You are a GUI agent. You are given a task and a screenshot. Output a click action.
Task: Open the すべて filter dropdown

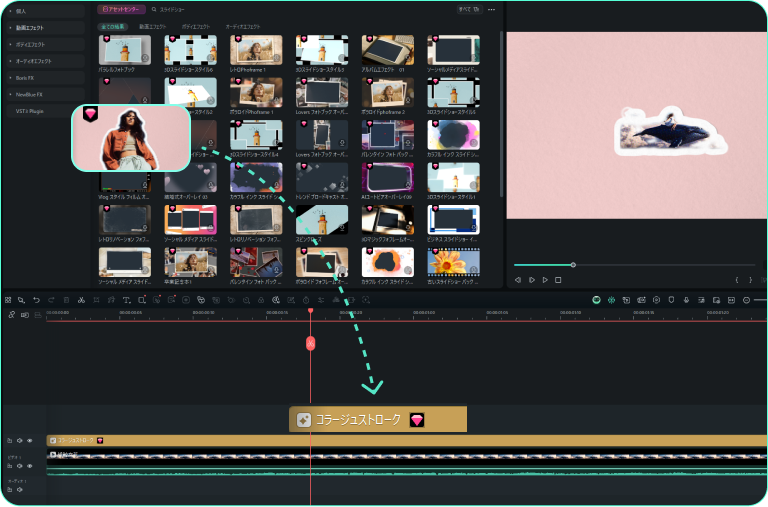click(x=468, y=9)
